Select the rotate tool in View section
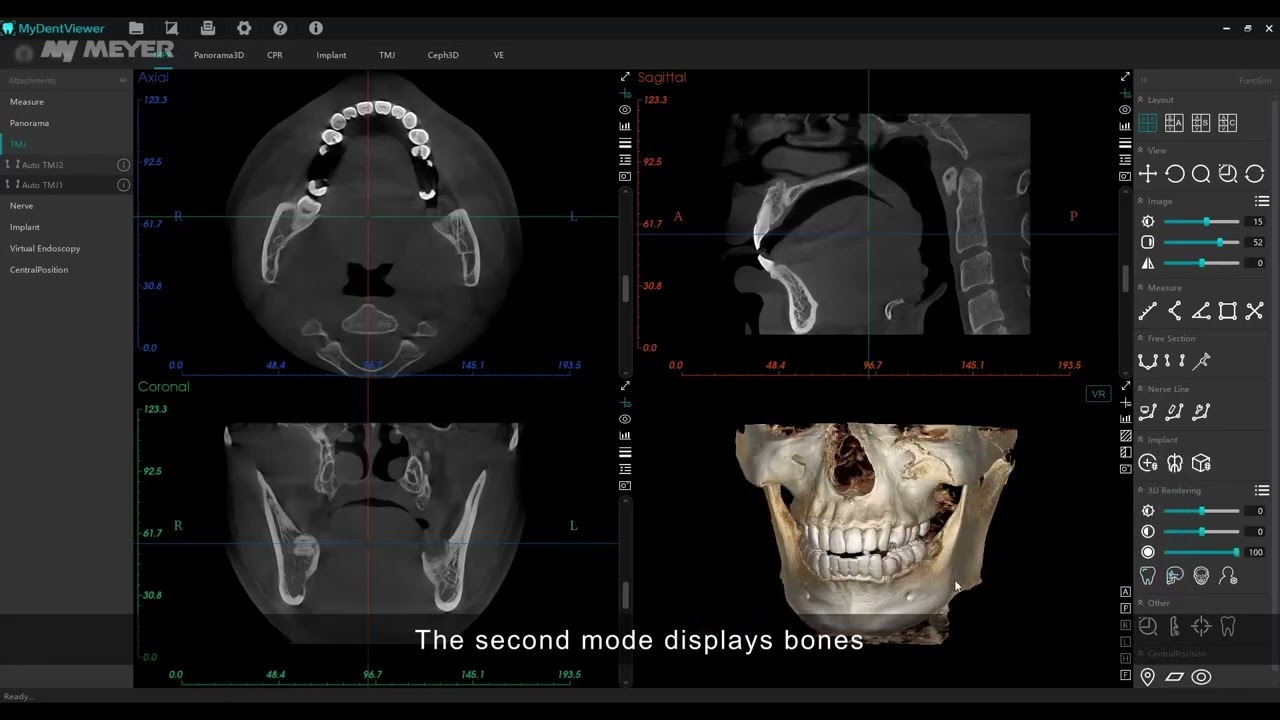The width and height of the screenshot is (1280, 720). tap(1175, 174)
